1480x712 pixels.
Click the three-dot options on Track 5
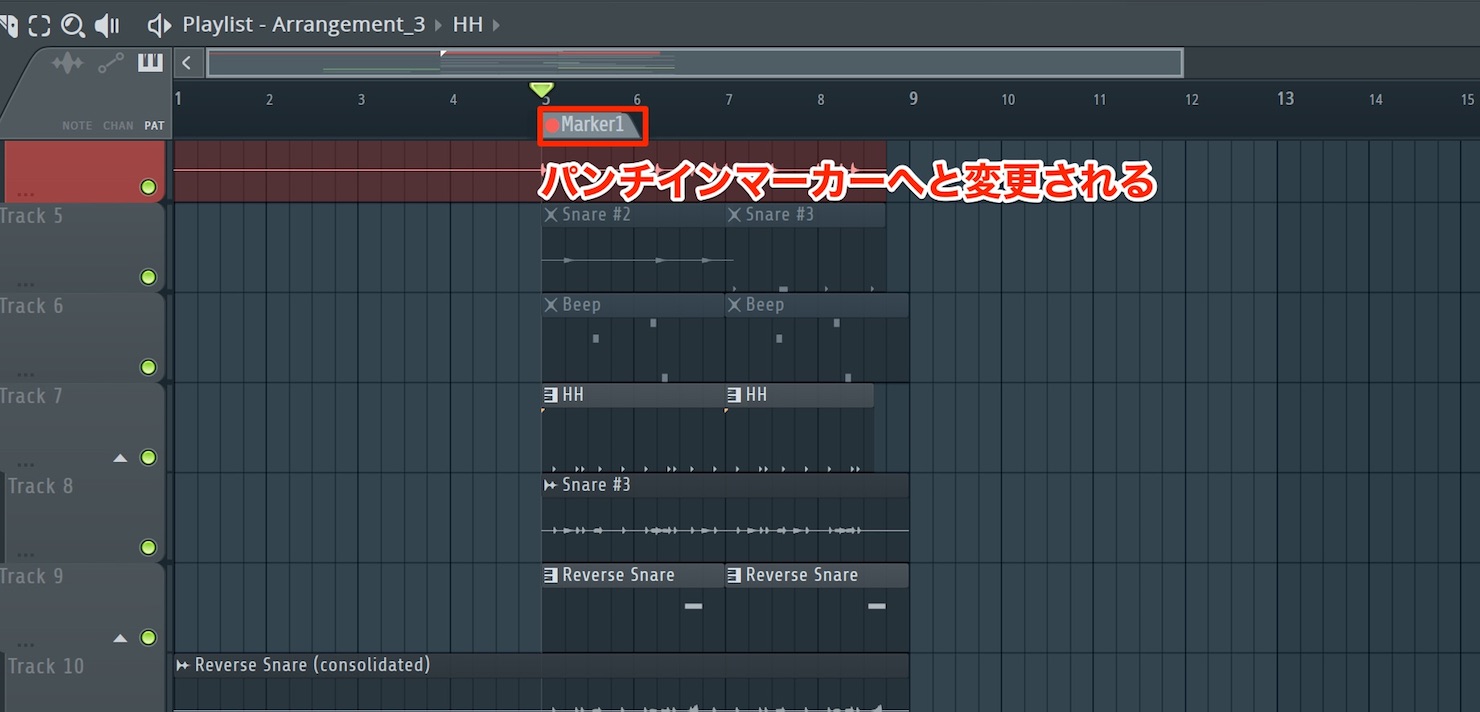coord(25,285)
